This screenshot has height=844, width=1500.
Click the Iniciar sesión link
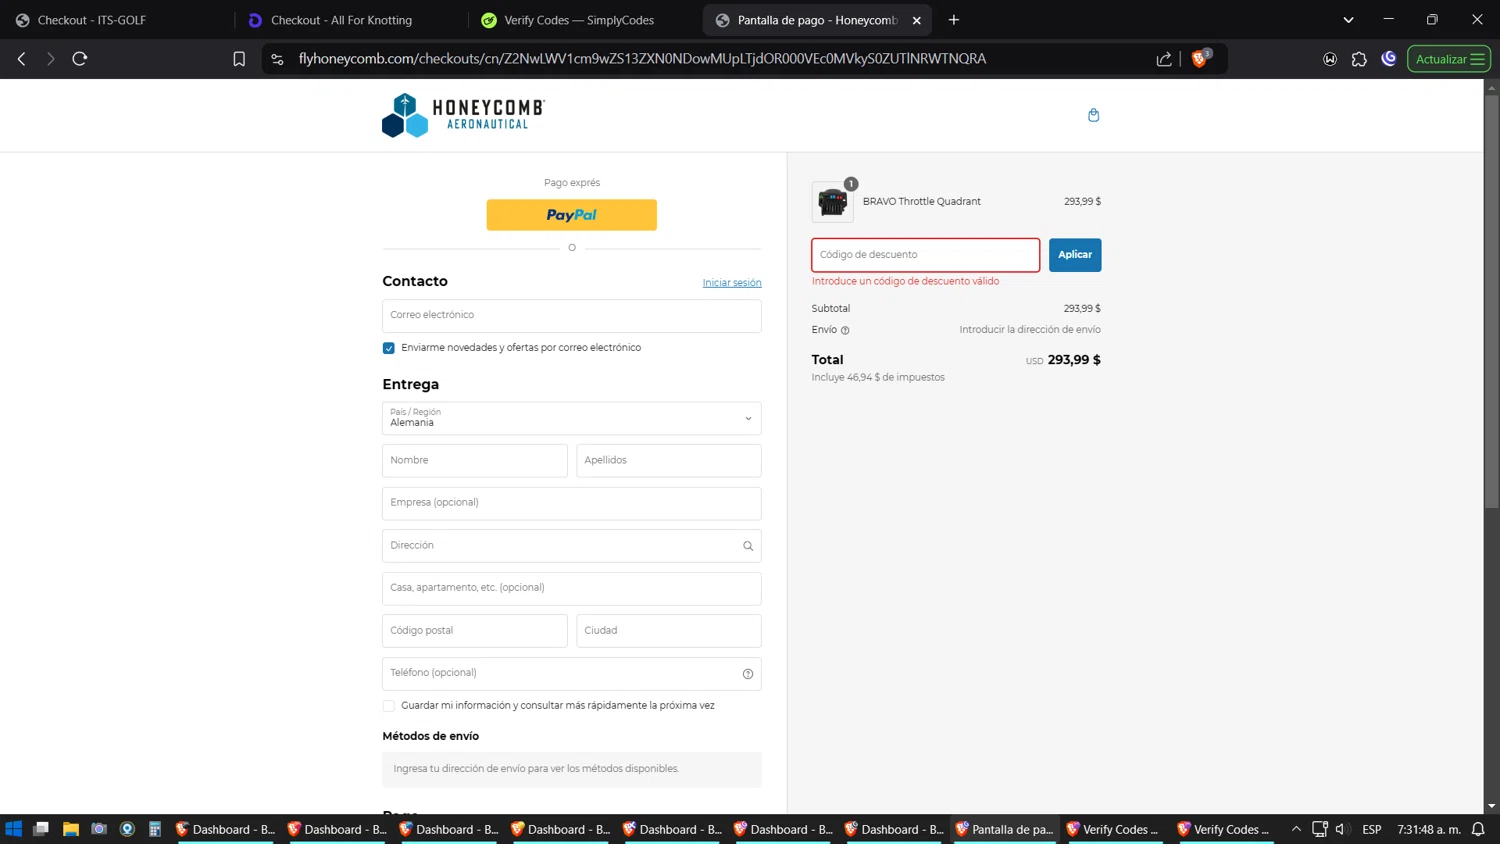[x=732, y=283]
